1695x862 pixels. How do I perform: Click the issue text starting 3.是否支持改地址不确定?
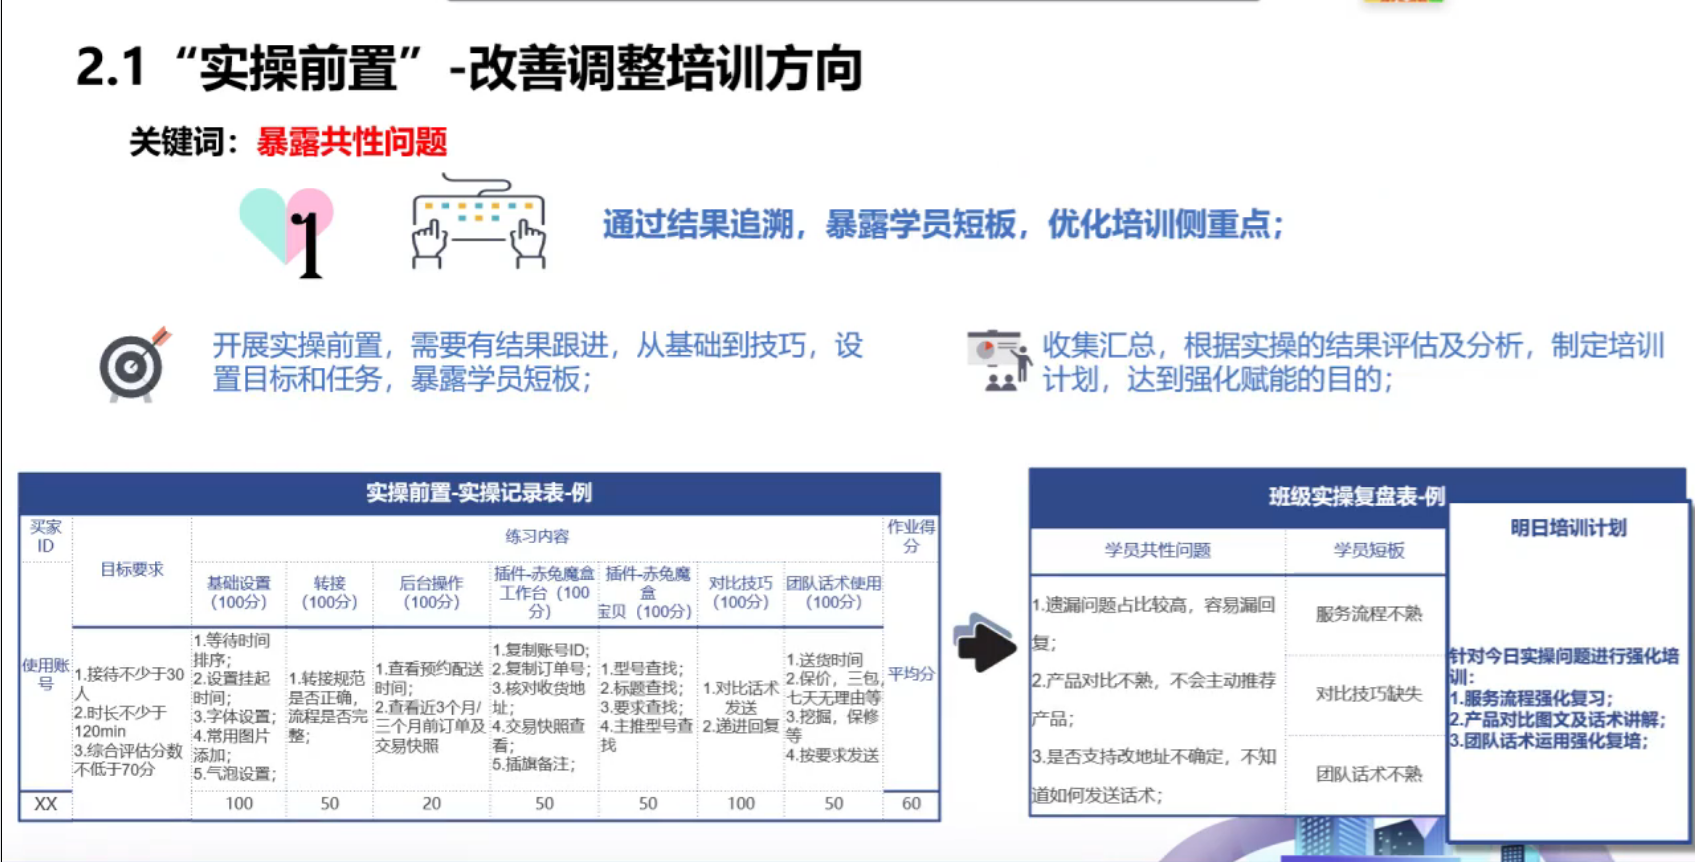[x=1154, y=776]
